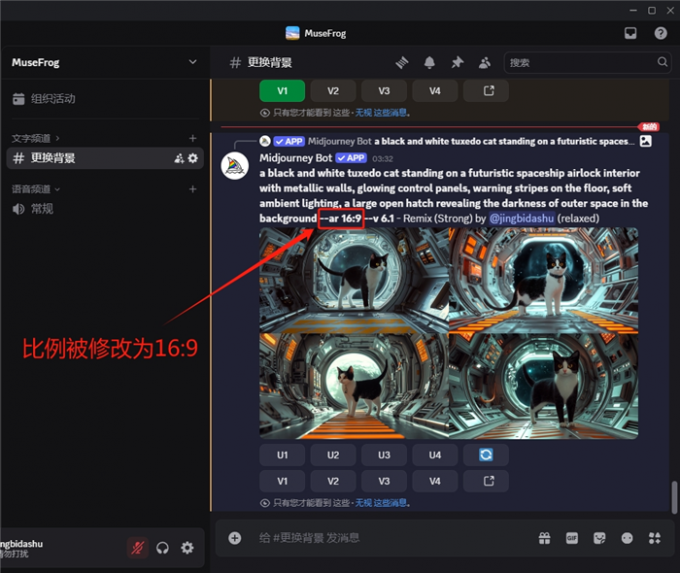Click the @jingbidashu mention
Screen dimensions: 680x573
(522, 218)
